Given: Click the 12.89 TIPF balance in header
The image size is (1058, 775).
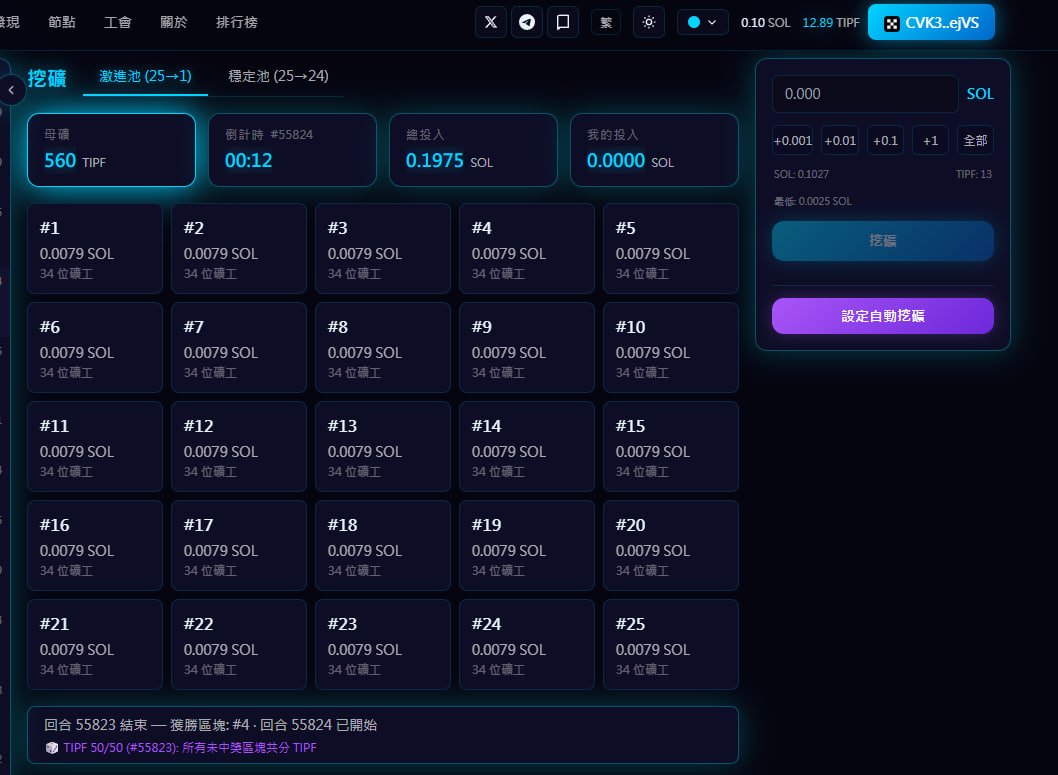Looking at the screenshot, I should [831, 22].
